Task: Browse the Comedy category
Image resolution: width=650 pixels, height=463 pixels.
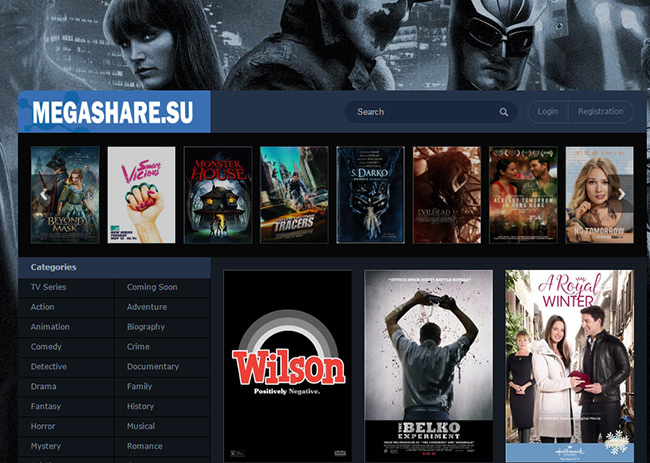Action: pyautogui.click(x=65, y=347)
